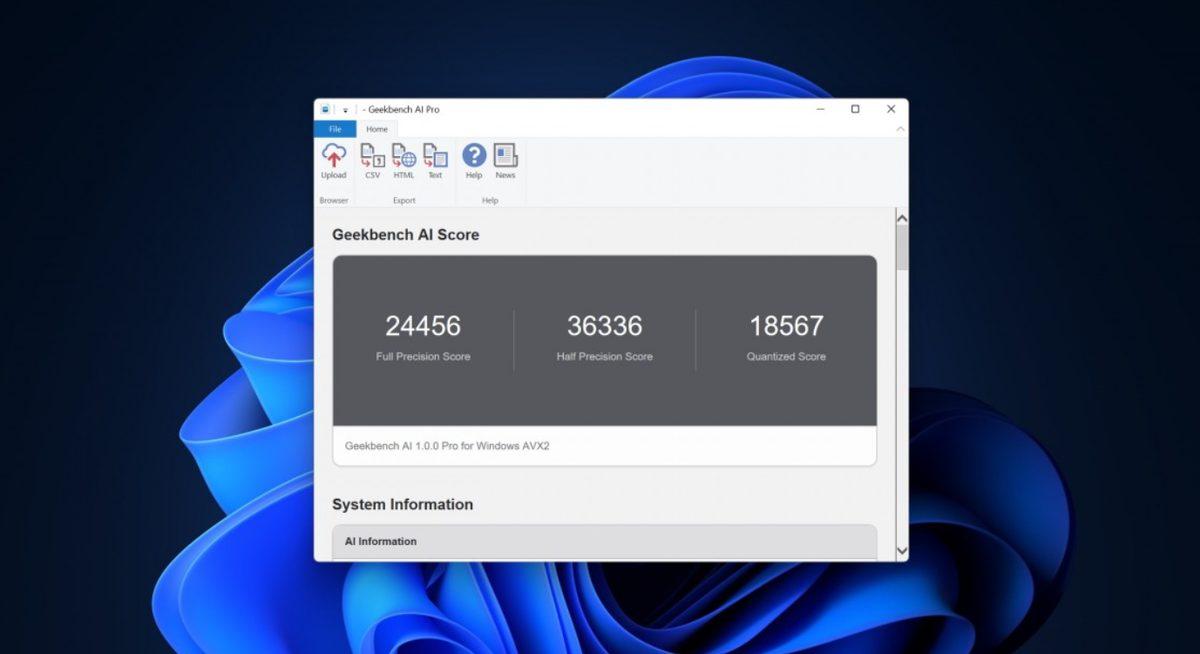Image resolution: width=1200 pixels, height=654 pixels.
Task: Open the quick access toolbar dropdown arrow
Action: pos(345,110)
